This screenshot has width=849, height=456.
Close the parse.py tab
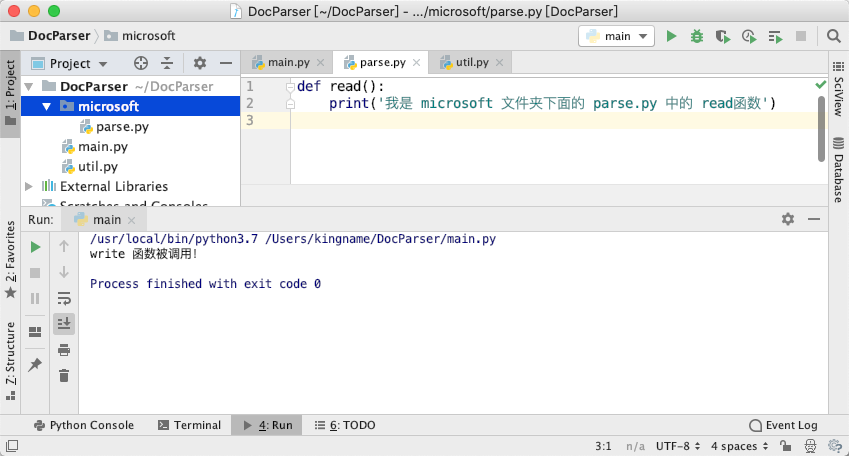point(416,63)
